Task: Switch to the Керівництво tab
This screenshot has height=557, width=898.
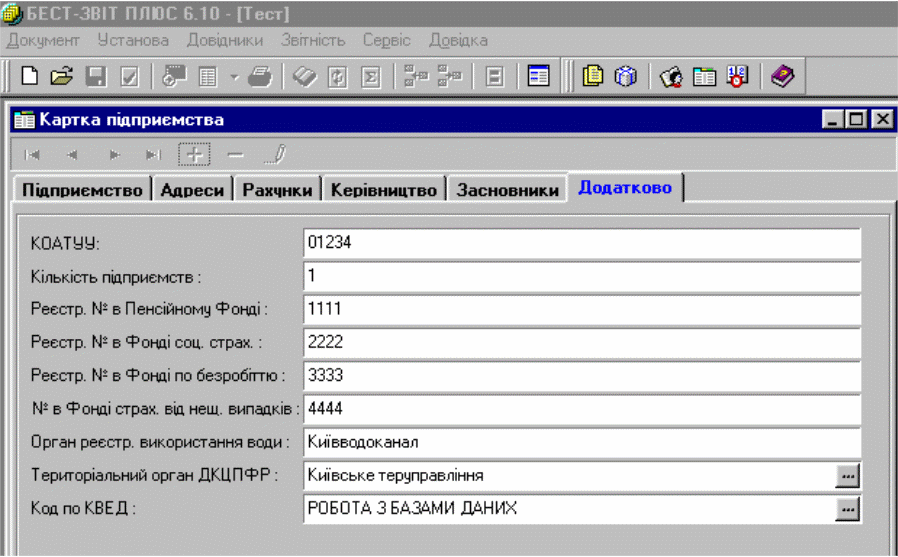Action: (x=384, y=190)
